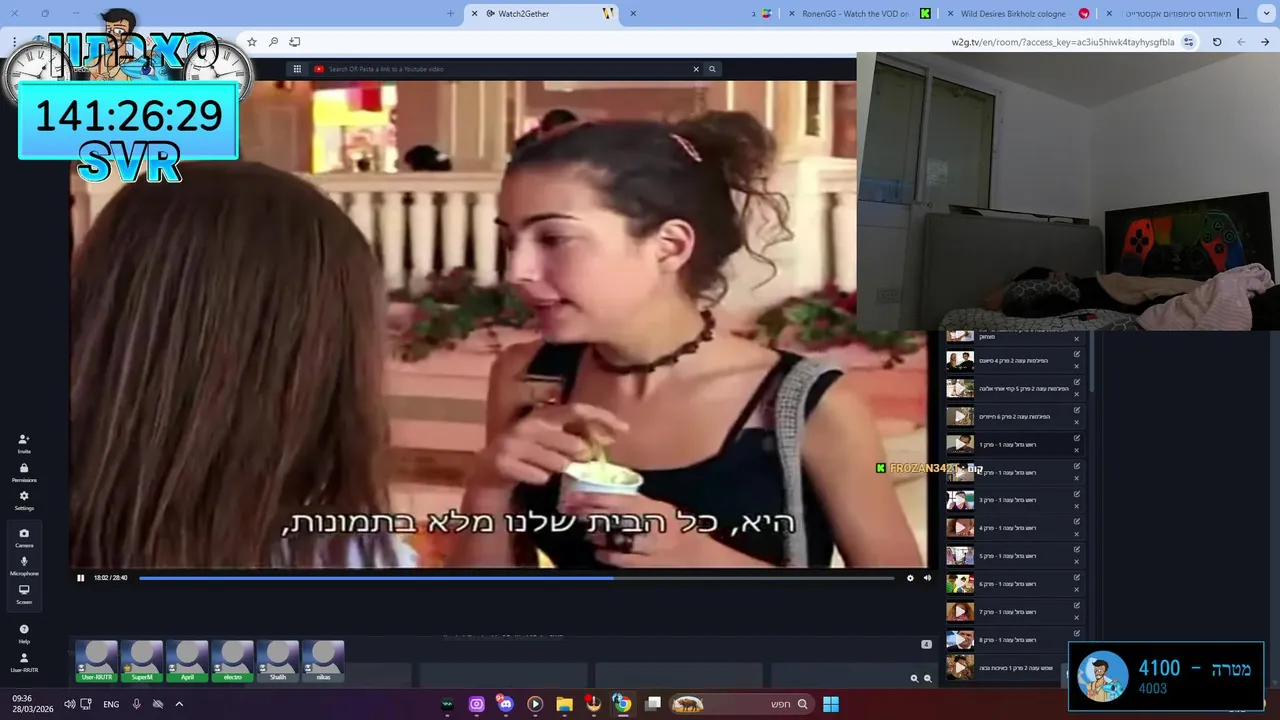Open a new browser tab
Image resolution: width=1280 pixels, height=720 pixels.
(450, 14)
